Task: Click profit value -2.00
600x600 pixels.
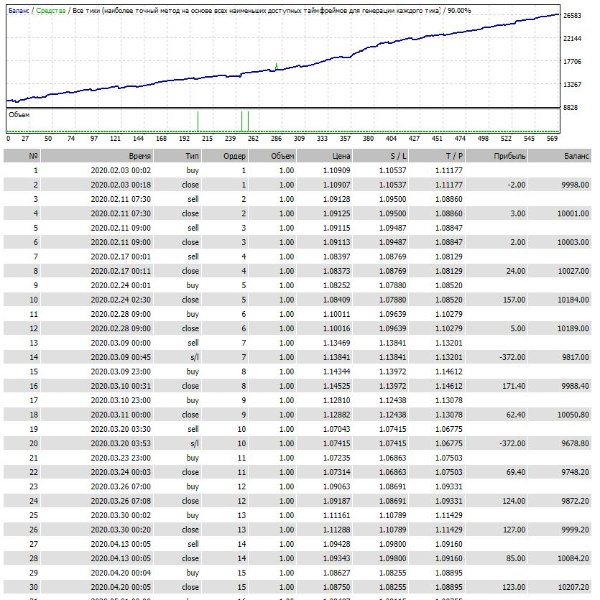Action: click(x=516, y=185)
